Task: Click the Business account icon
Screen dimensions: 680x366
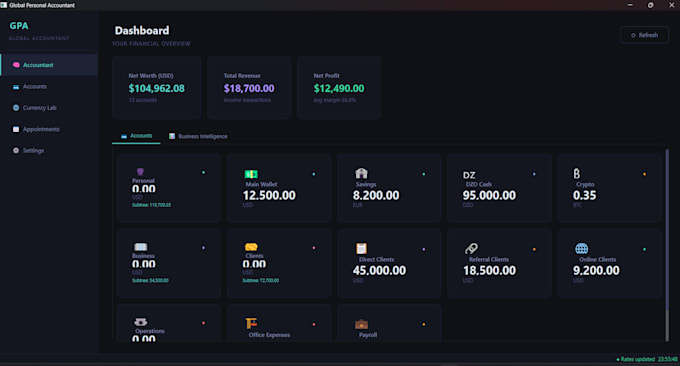Action: [x=141, y=247]
